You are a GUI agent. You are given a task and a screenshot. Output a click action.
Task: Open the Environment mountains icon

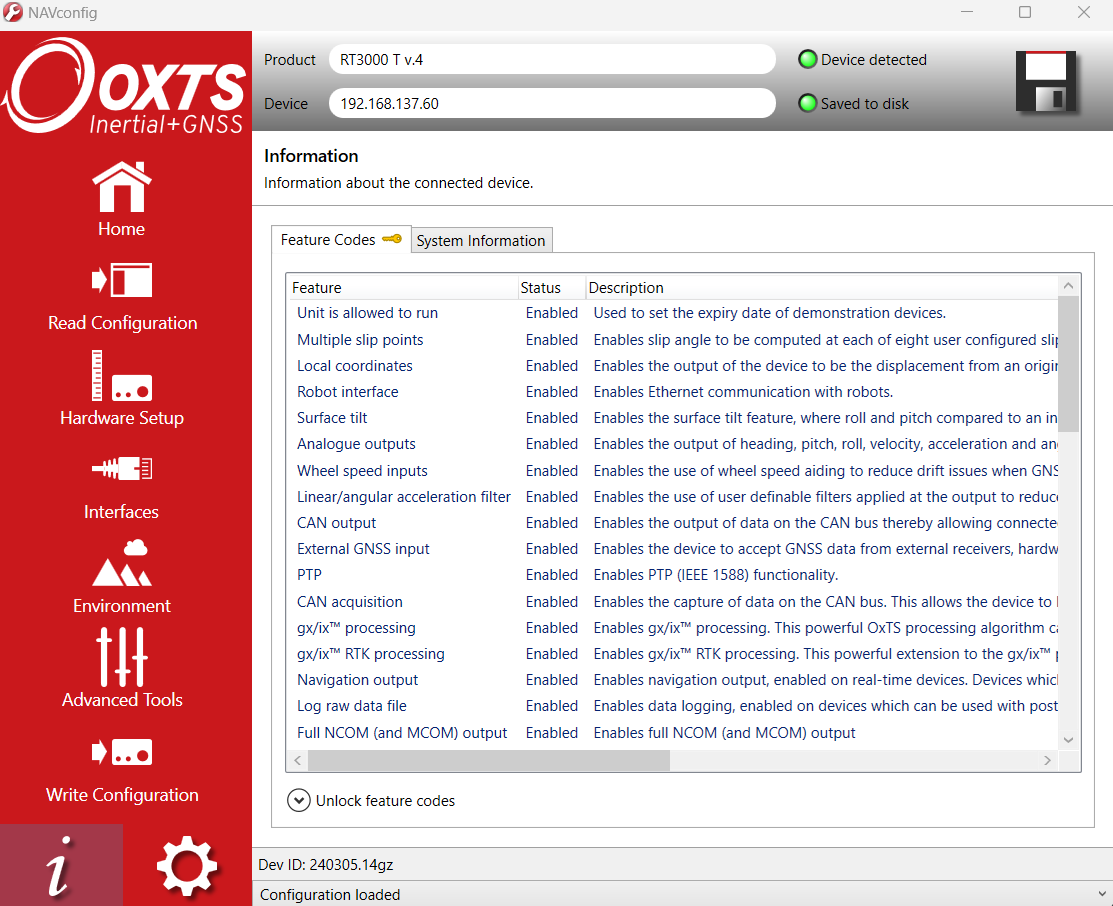121,562
